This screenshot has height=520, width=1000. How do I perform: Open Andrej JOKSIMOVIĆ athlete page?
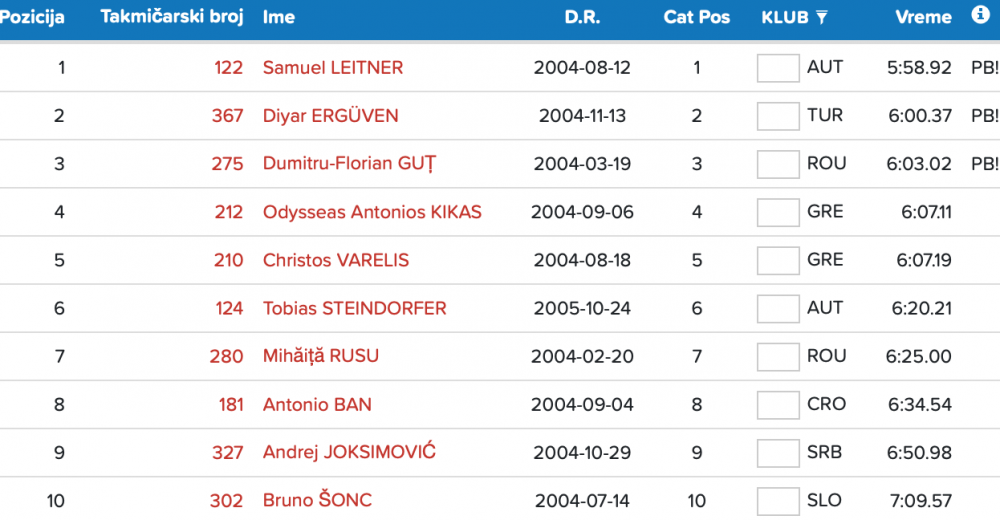click(x=349, y=452)
